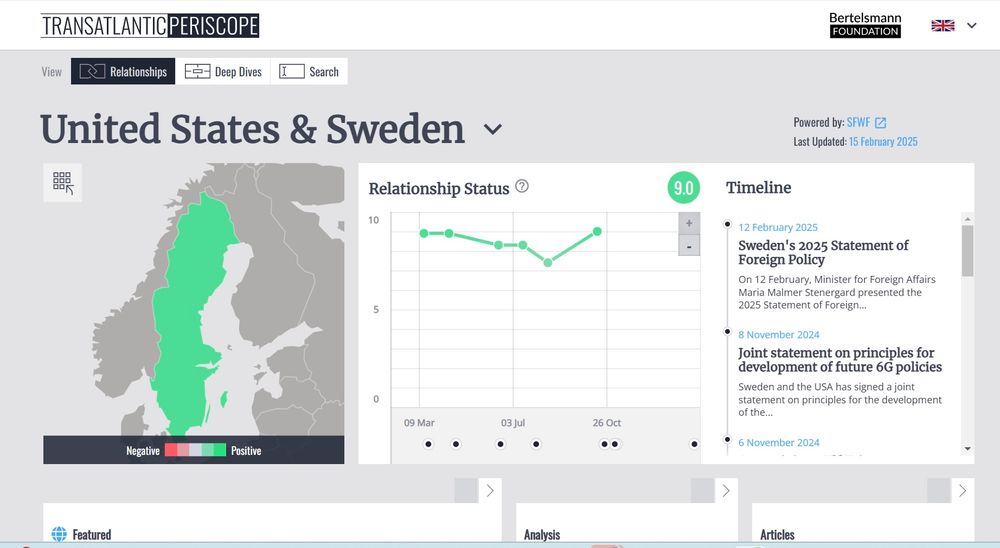Click the Featured globe icon
The image size is (1000, 548).
(x=59, y=534)
